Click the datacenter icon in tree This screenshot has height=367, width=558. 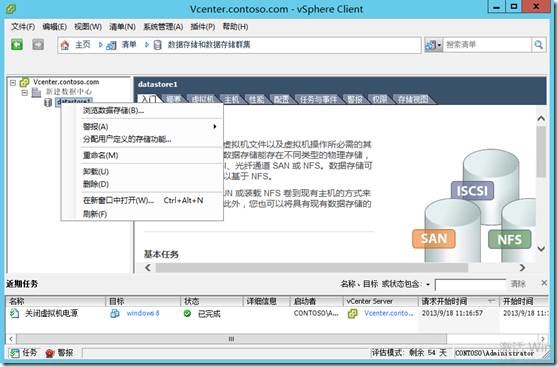tap(36, 93)
